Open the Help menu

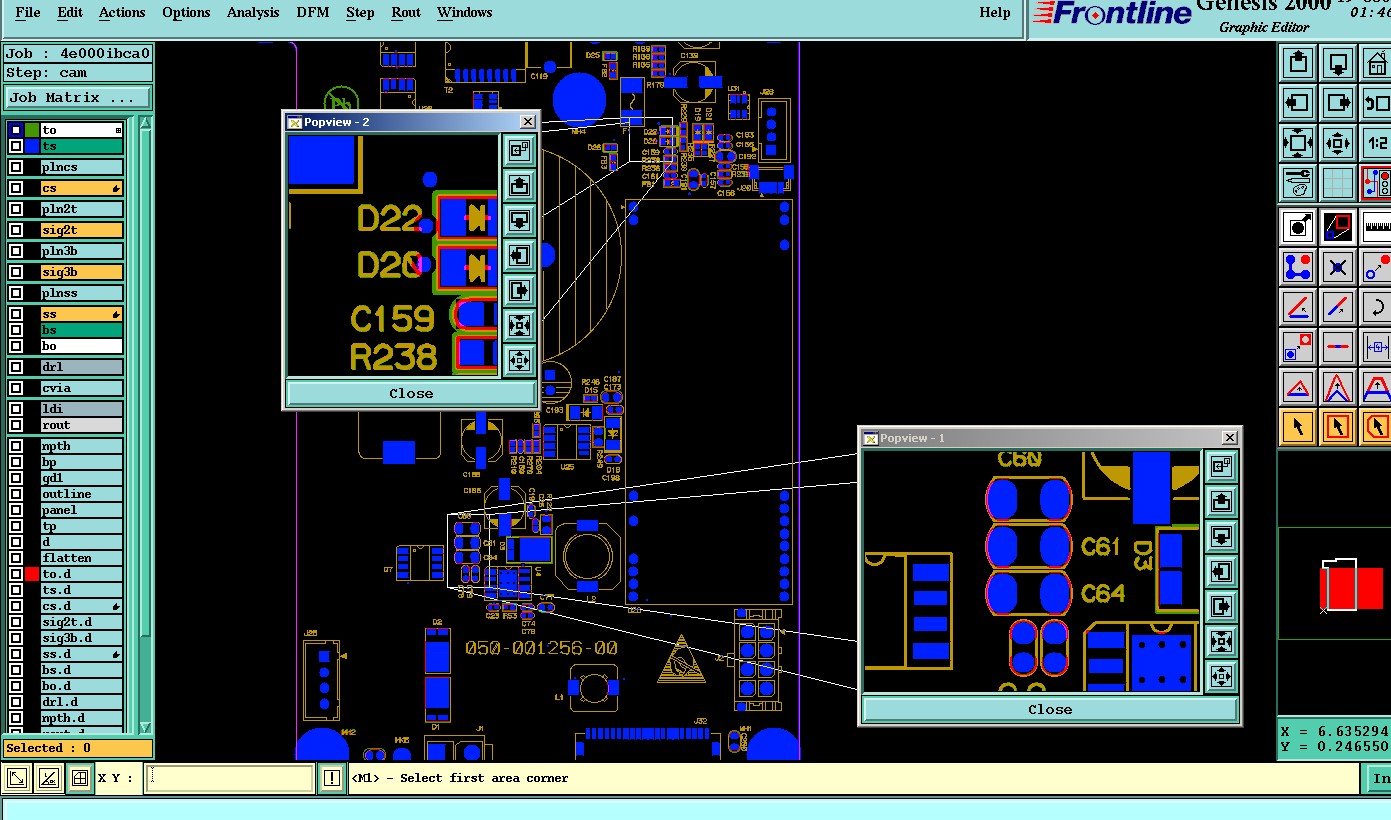[x=995, y=13]
